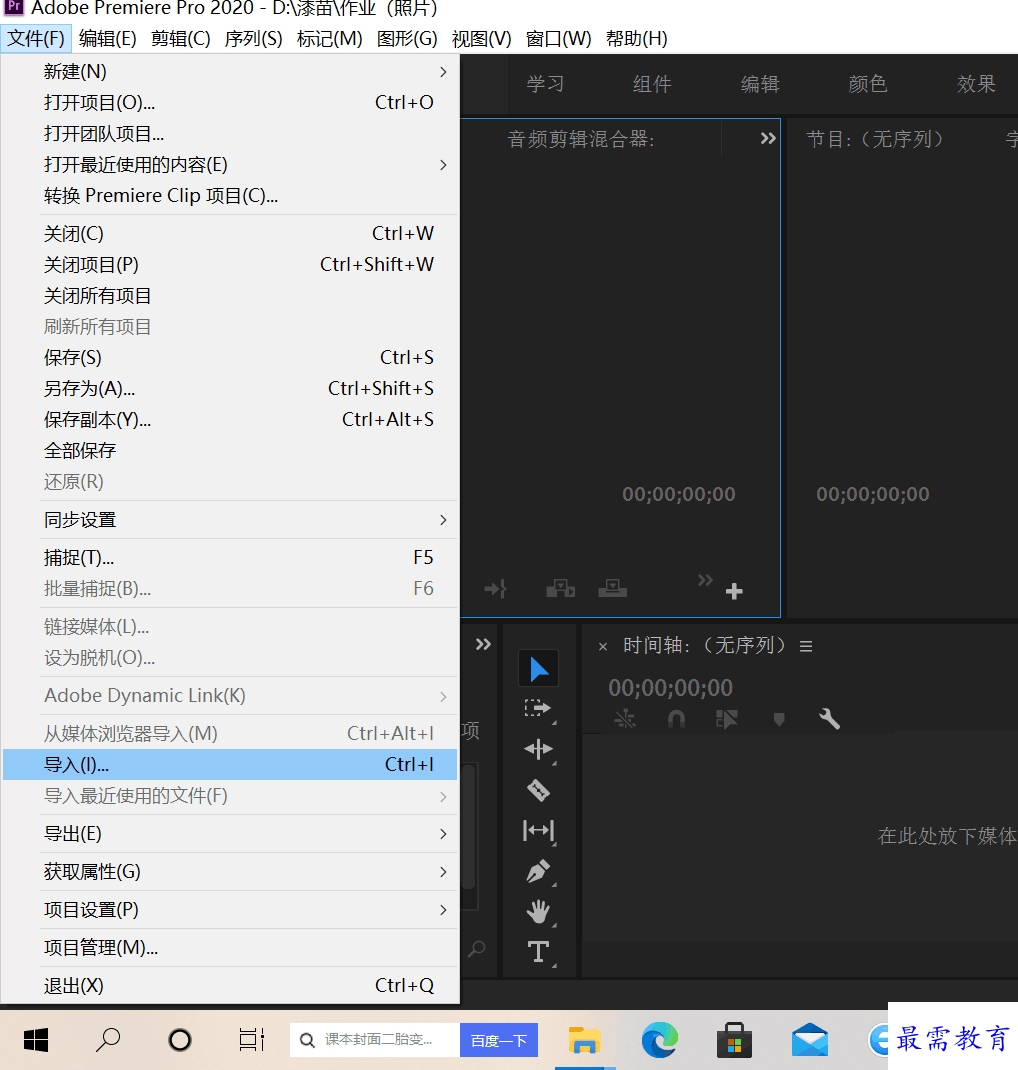The image size is (1018, 1070).
Task: Expand 获取属性(G) submenu
Action: [x=230, y=871]
